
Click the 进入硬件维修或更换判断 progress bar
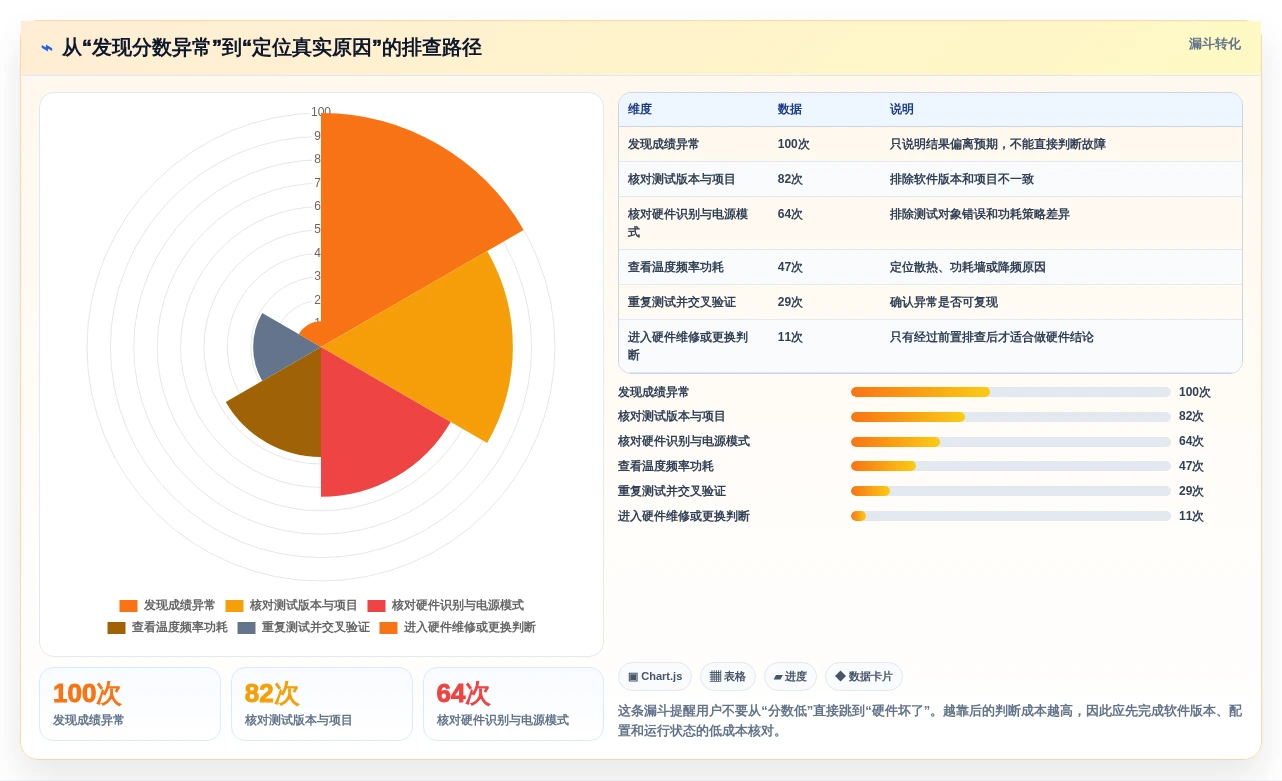(1011, 516)
